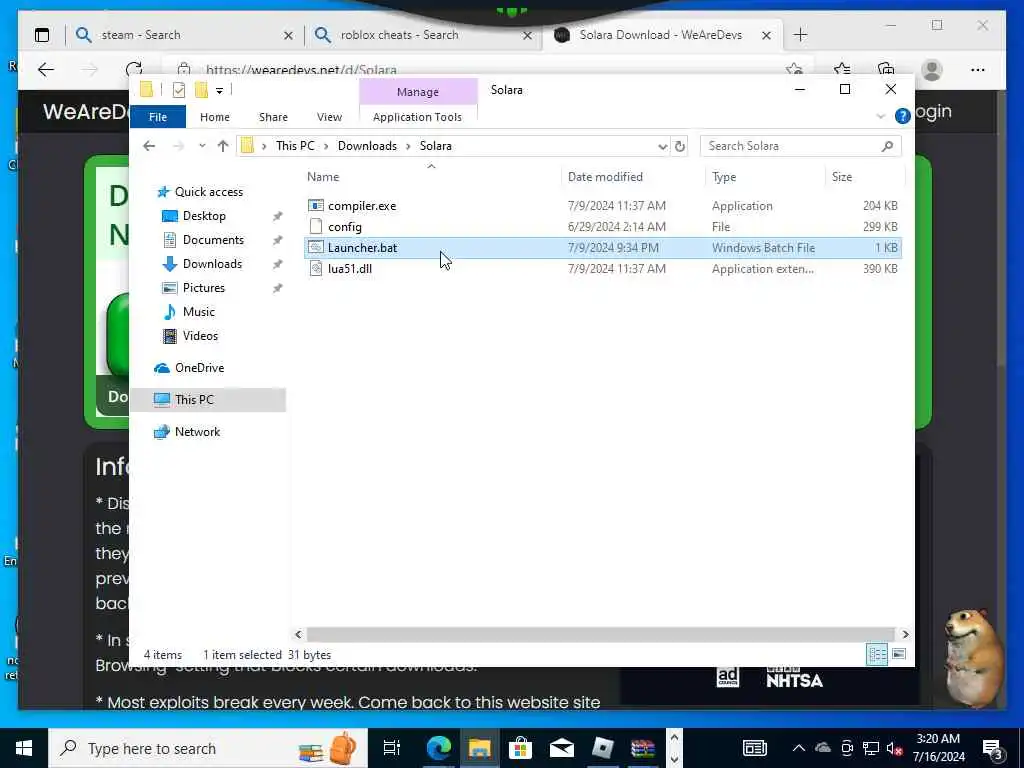The height and width of the screenshot is (768, 1024).
Task: Click the Search Solara field
Action: [x=801, y=146]
